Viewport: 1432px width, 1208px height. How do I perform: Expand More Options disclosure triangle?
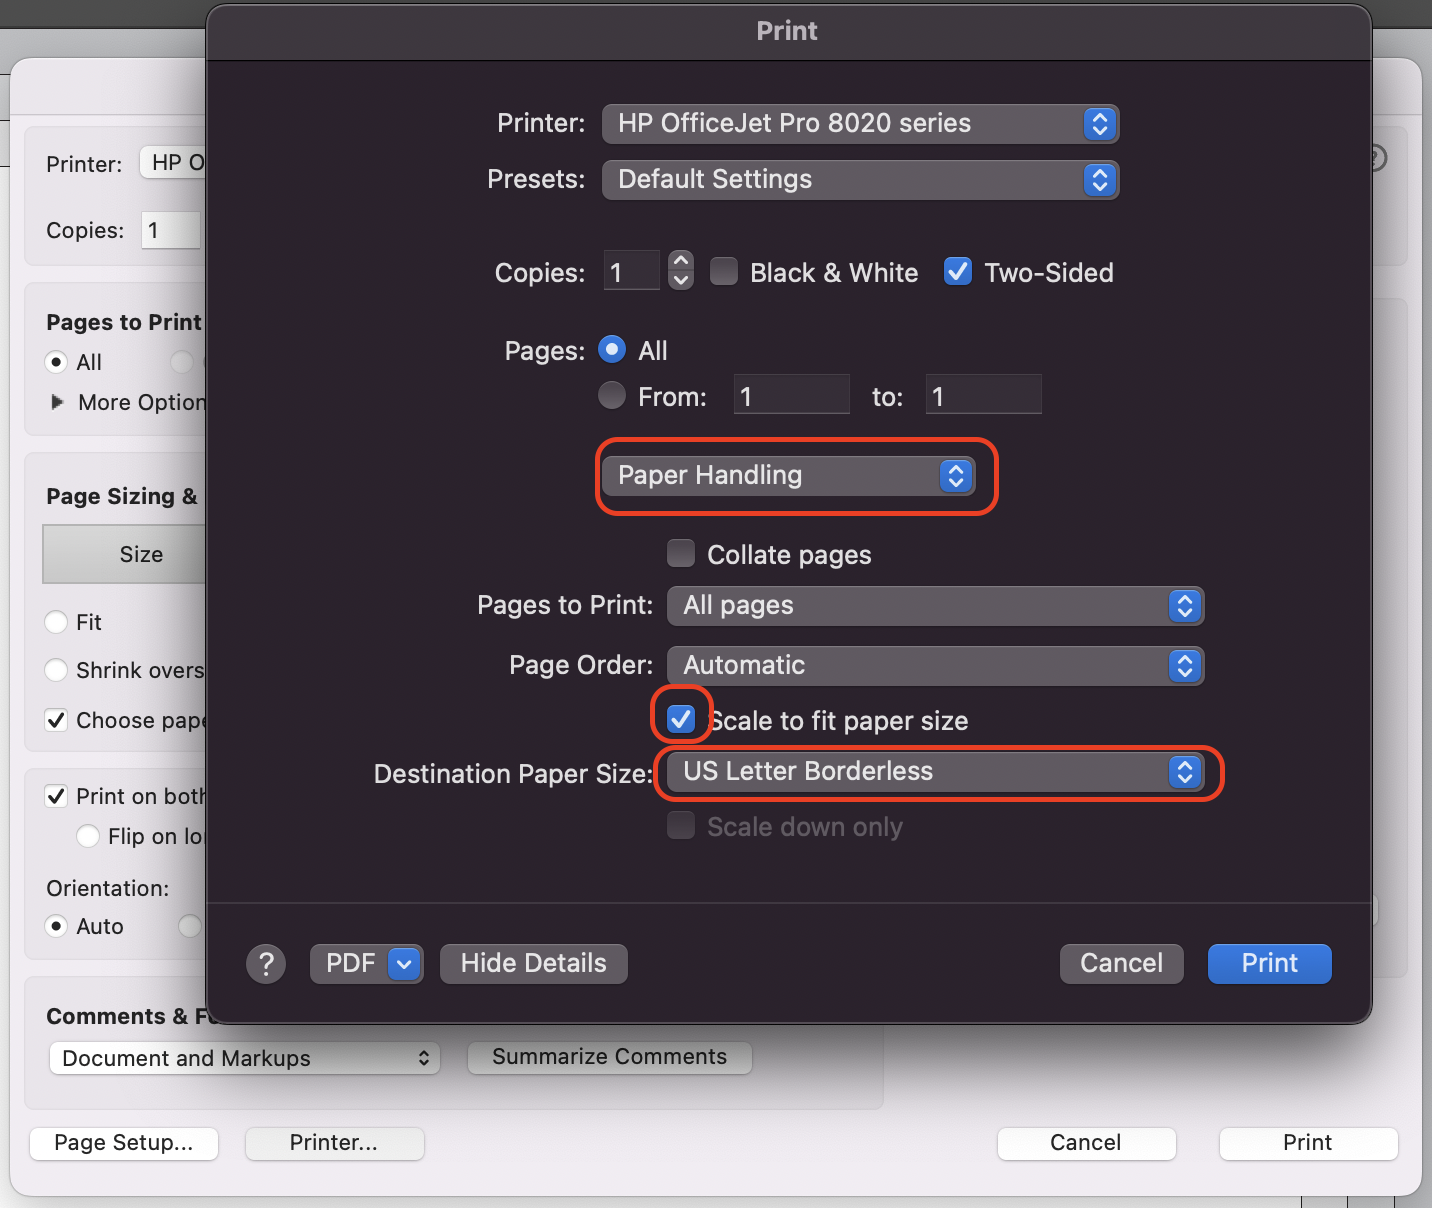(x=57, y=402)
